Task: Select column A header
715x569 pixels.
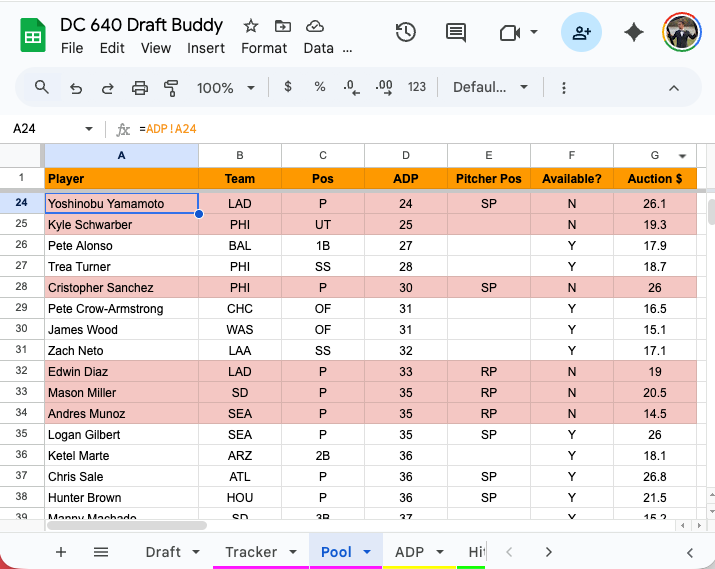Action: 121,155
